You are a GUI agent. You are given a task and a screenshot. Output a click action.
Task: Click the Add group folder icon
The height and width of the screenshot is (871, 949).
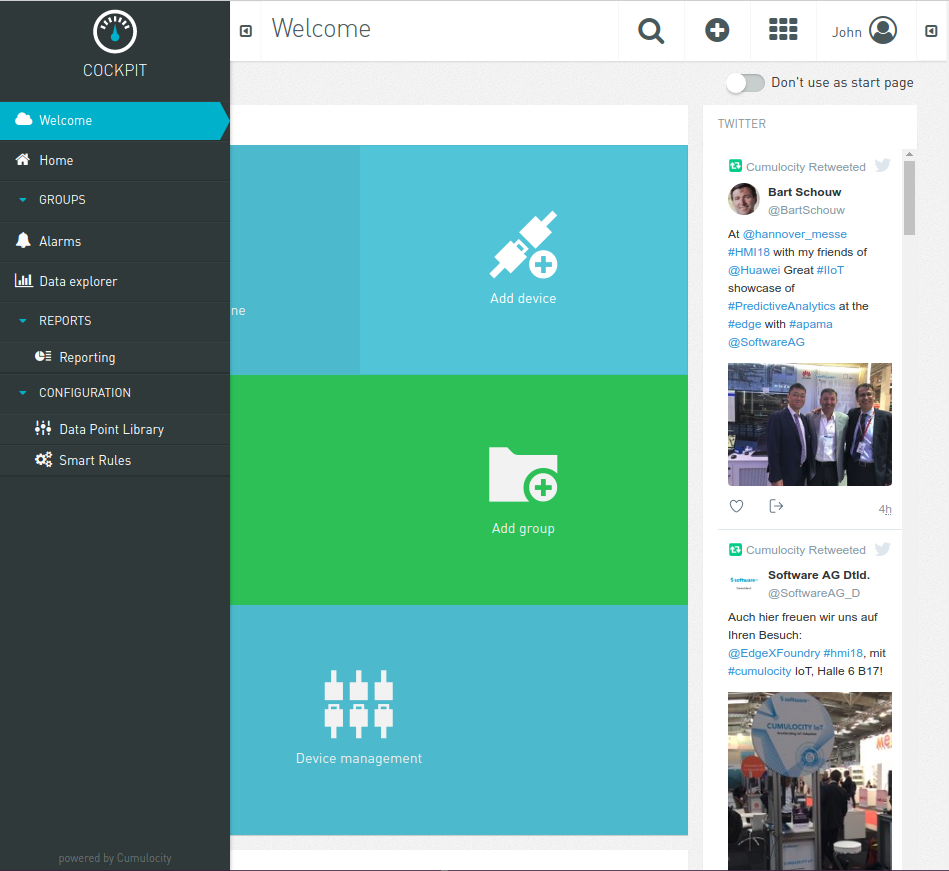pos(523,474)
